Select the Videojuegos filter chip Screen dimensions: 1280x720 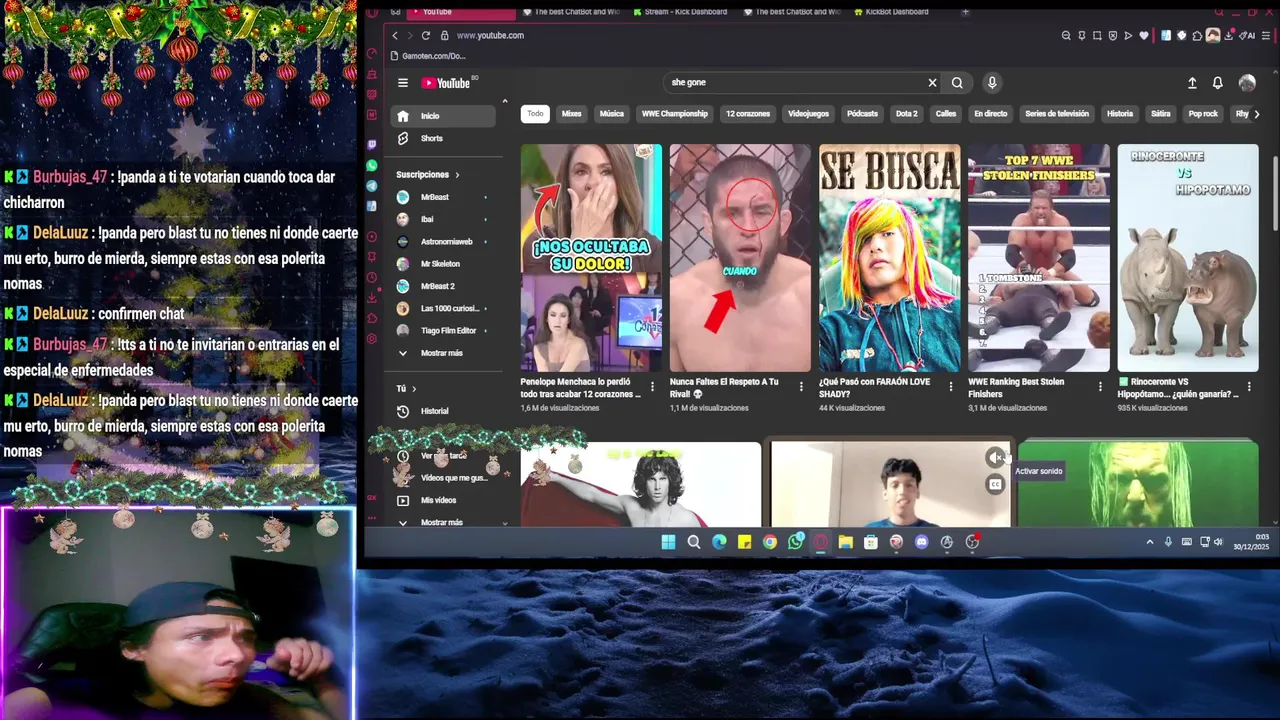coord(808,114)
